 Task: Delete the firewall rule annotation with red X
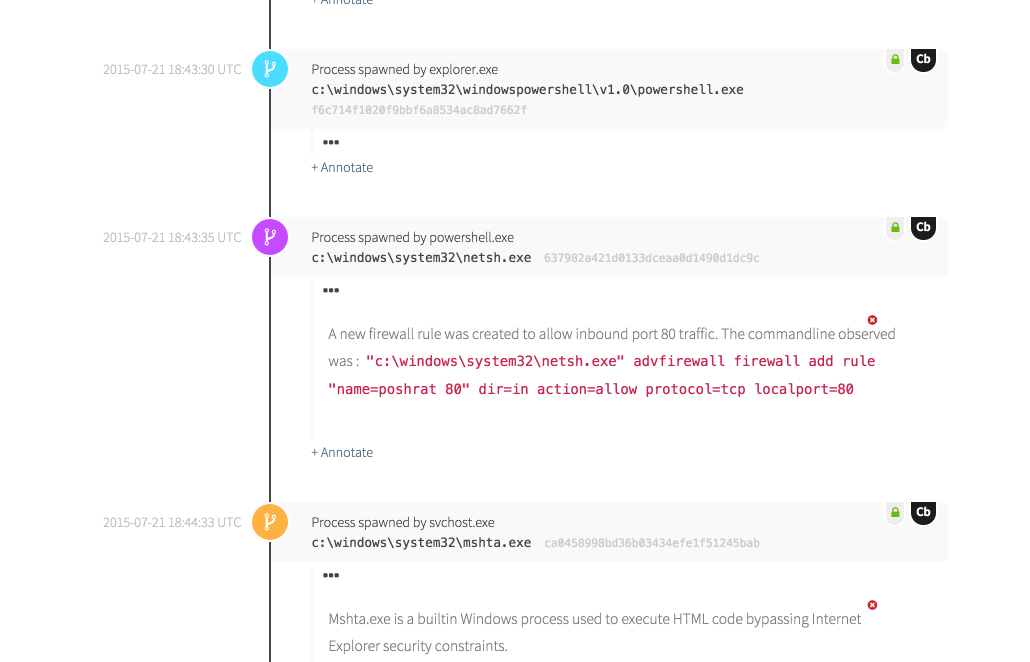[872, 320]
